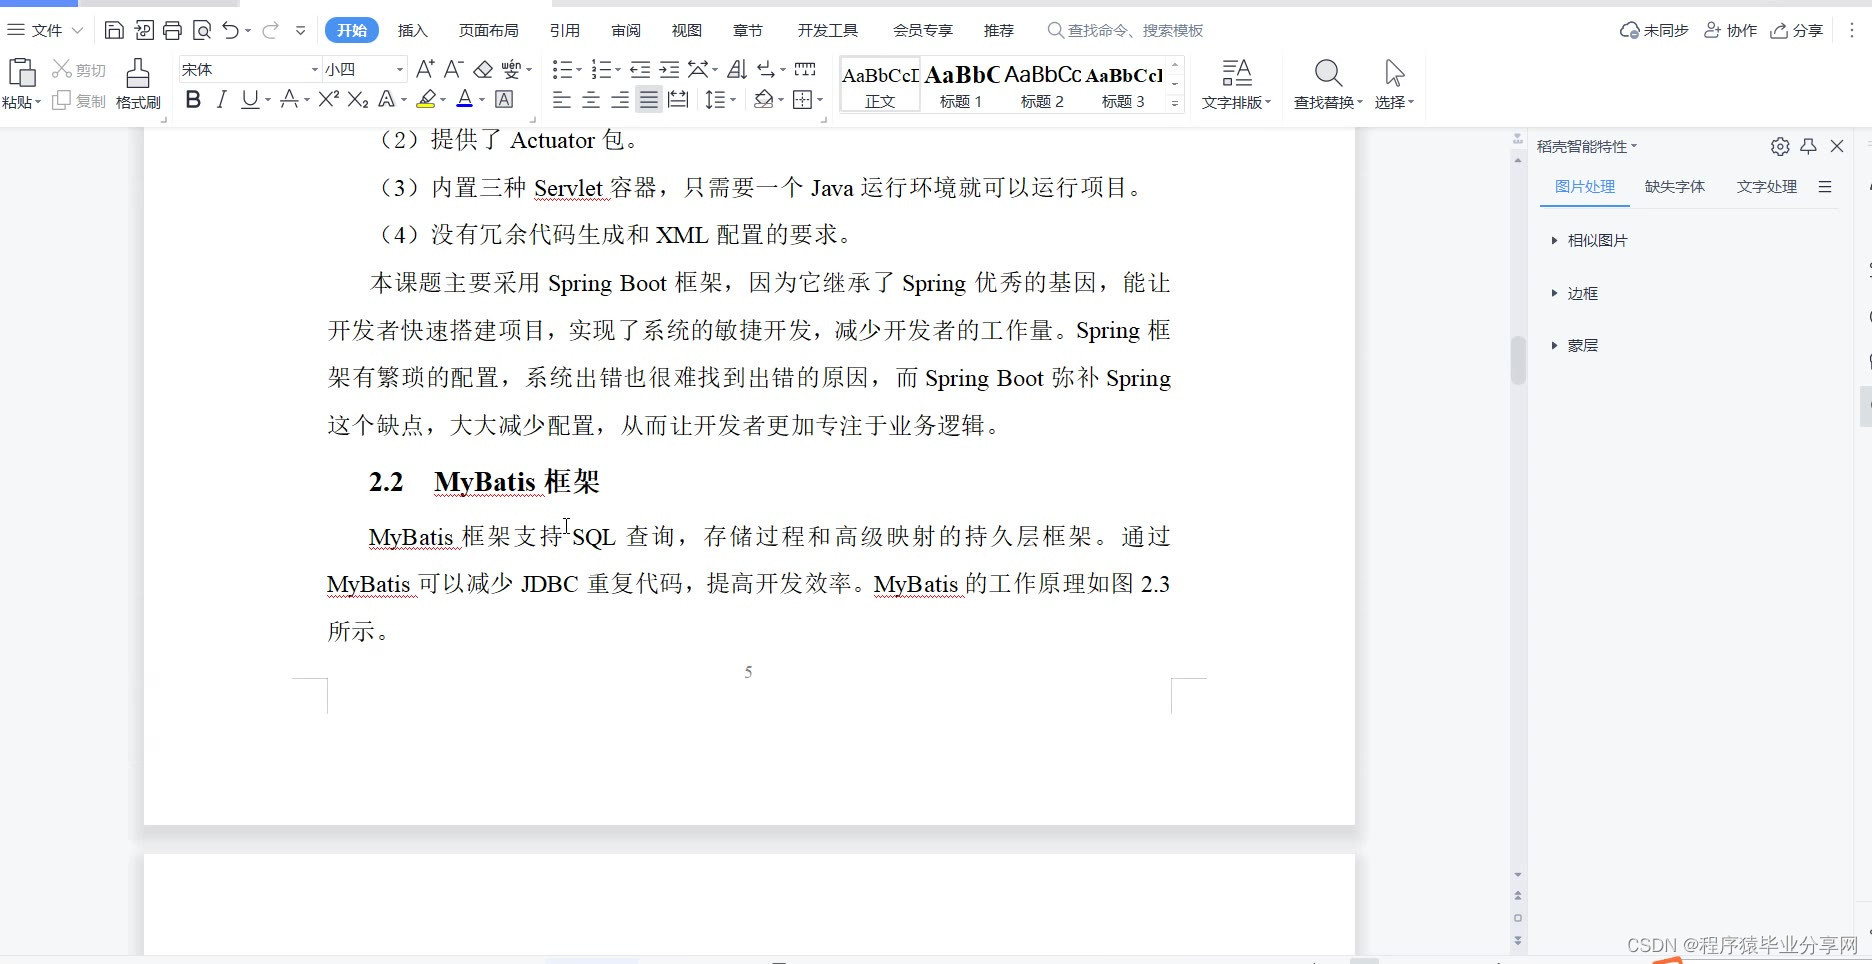Apply yellow text highlight color

point(427,99)
